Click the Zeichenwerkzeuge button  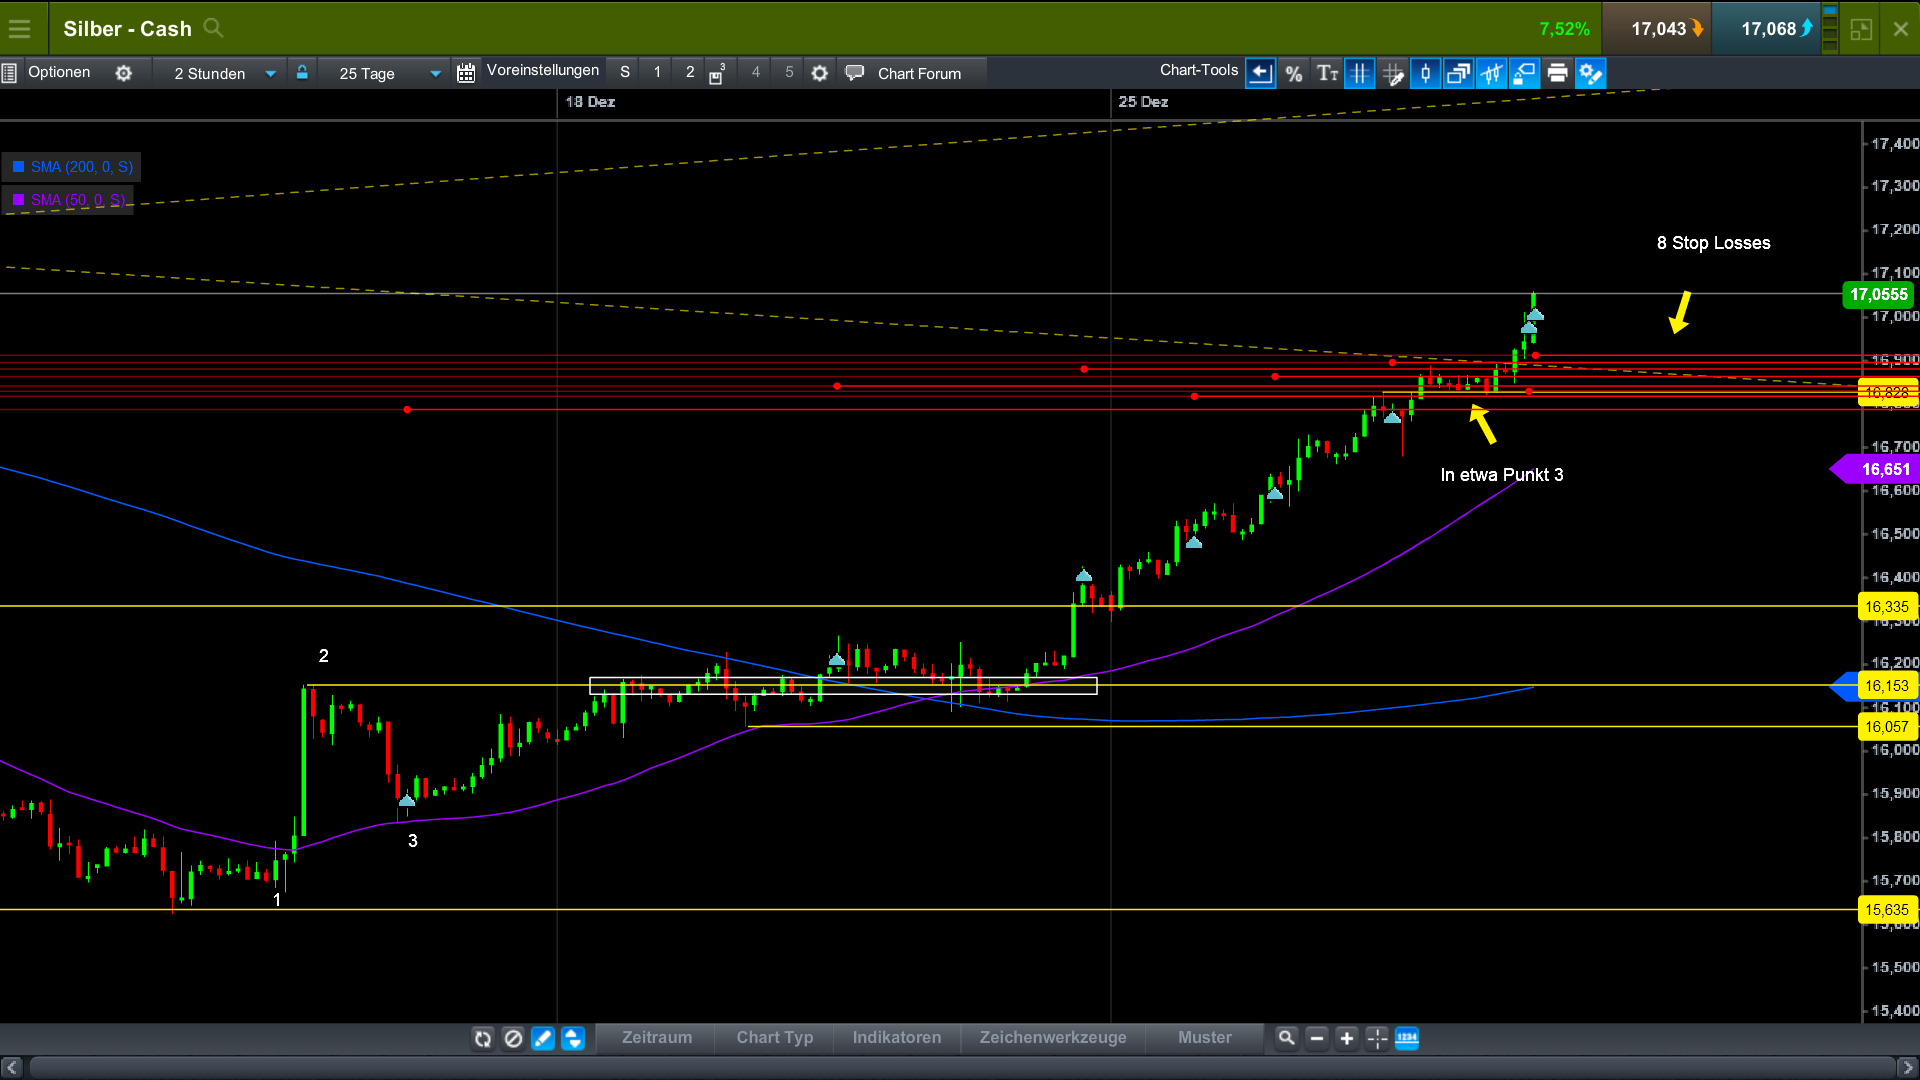pos(1052,1038)
